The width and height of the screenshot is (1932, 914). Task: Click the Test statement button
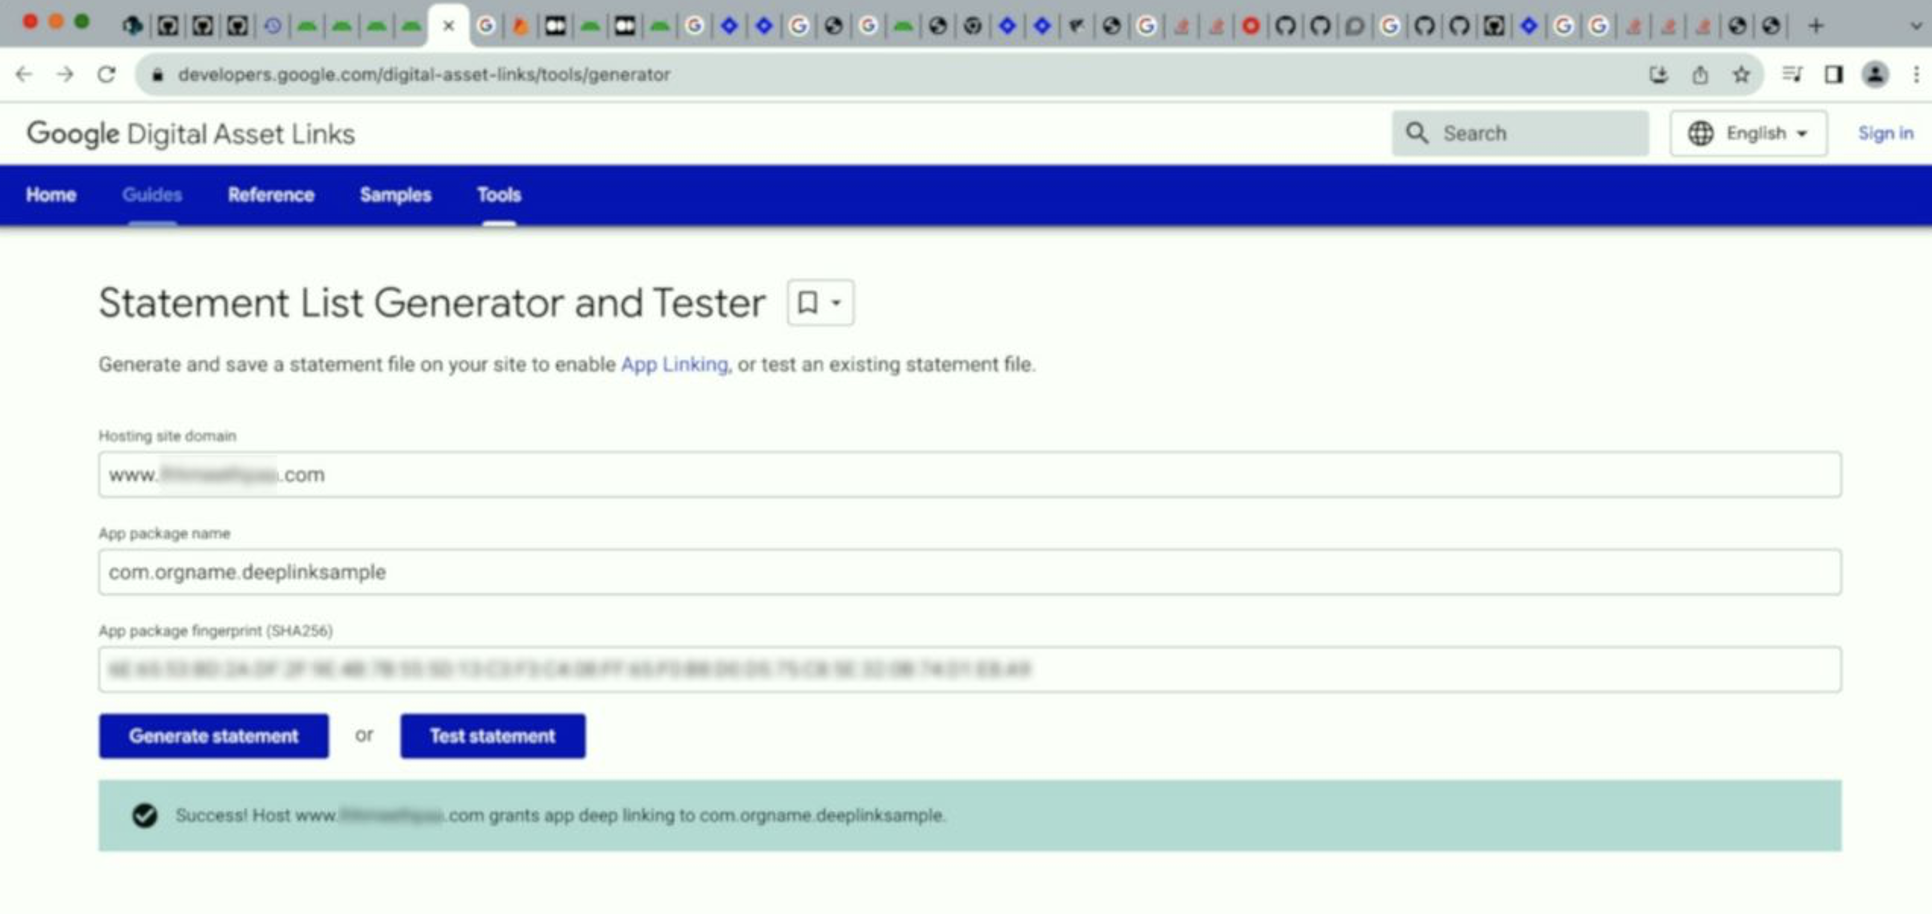tap(493, 736)
